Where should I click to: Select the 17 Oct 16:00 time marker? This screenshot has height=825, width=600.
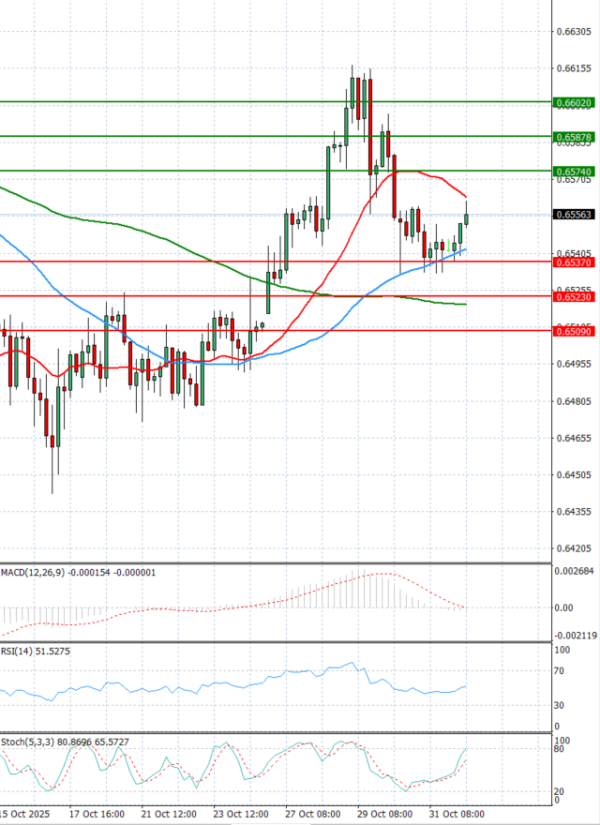(x=98, y=814)
